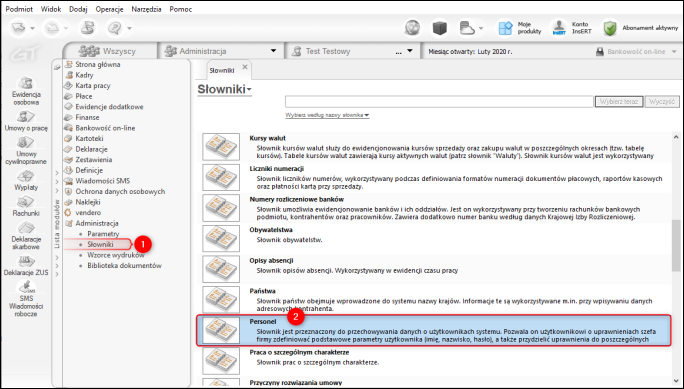The width and height of the screenshot is (684, 389).
Task: Open Wypłaty sidebar icon
Action: tap(26, 176)
